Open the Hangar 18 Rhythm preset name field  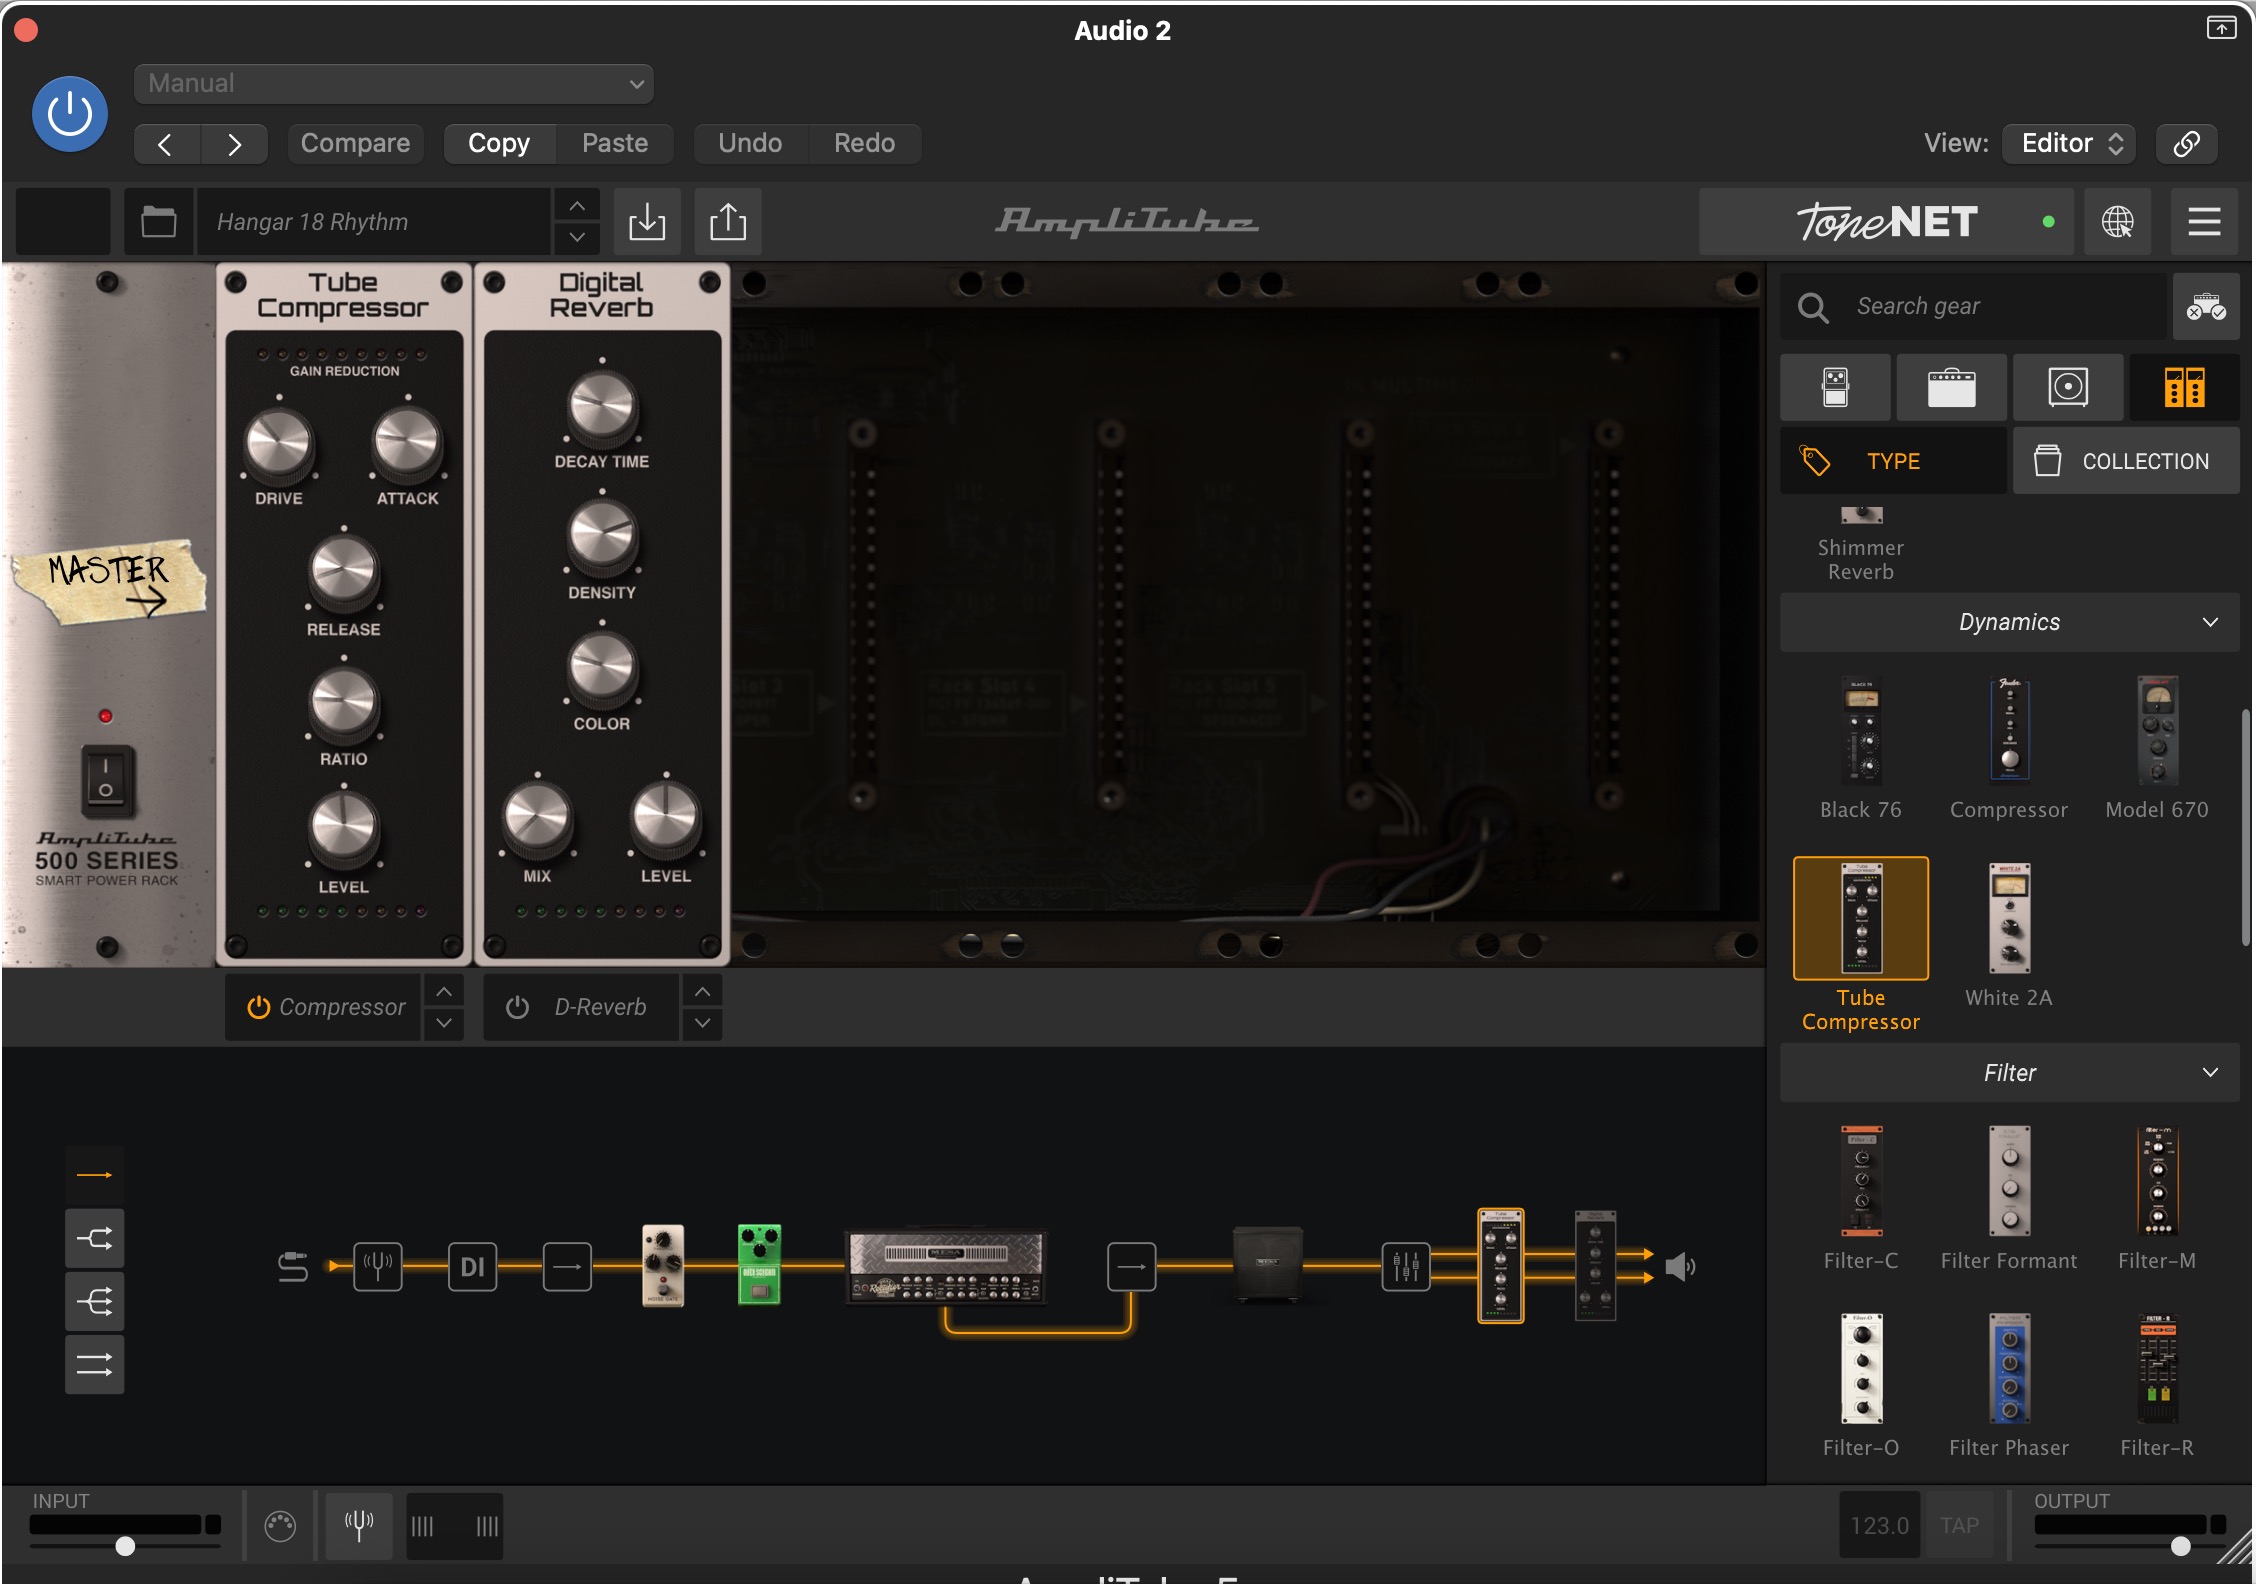(374, 222)
